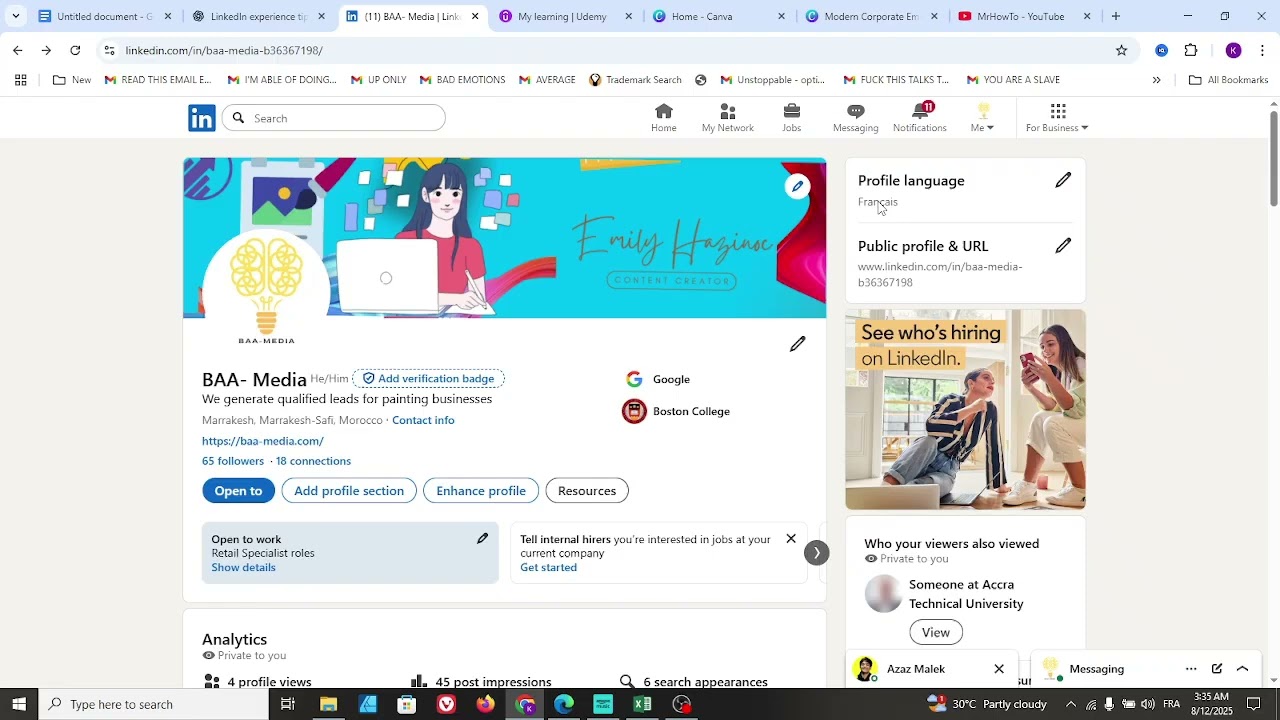Image resolution: width=1280 pixels, height=720 pixels.
Task: Open the baa-media.com website link
Action: point(263,441)
